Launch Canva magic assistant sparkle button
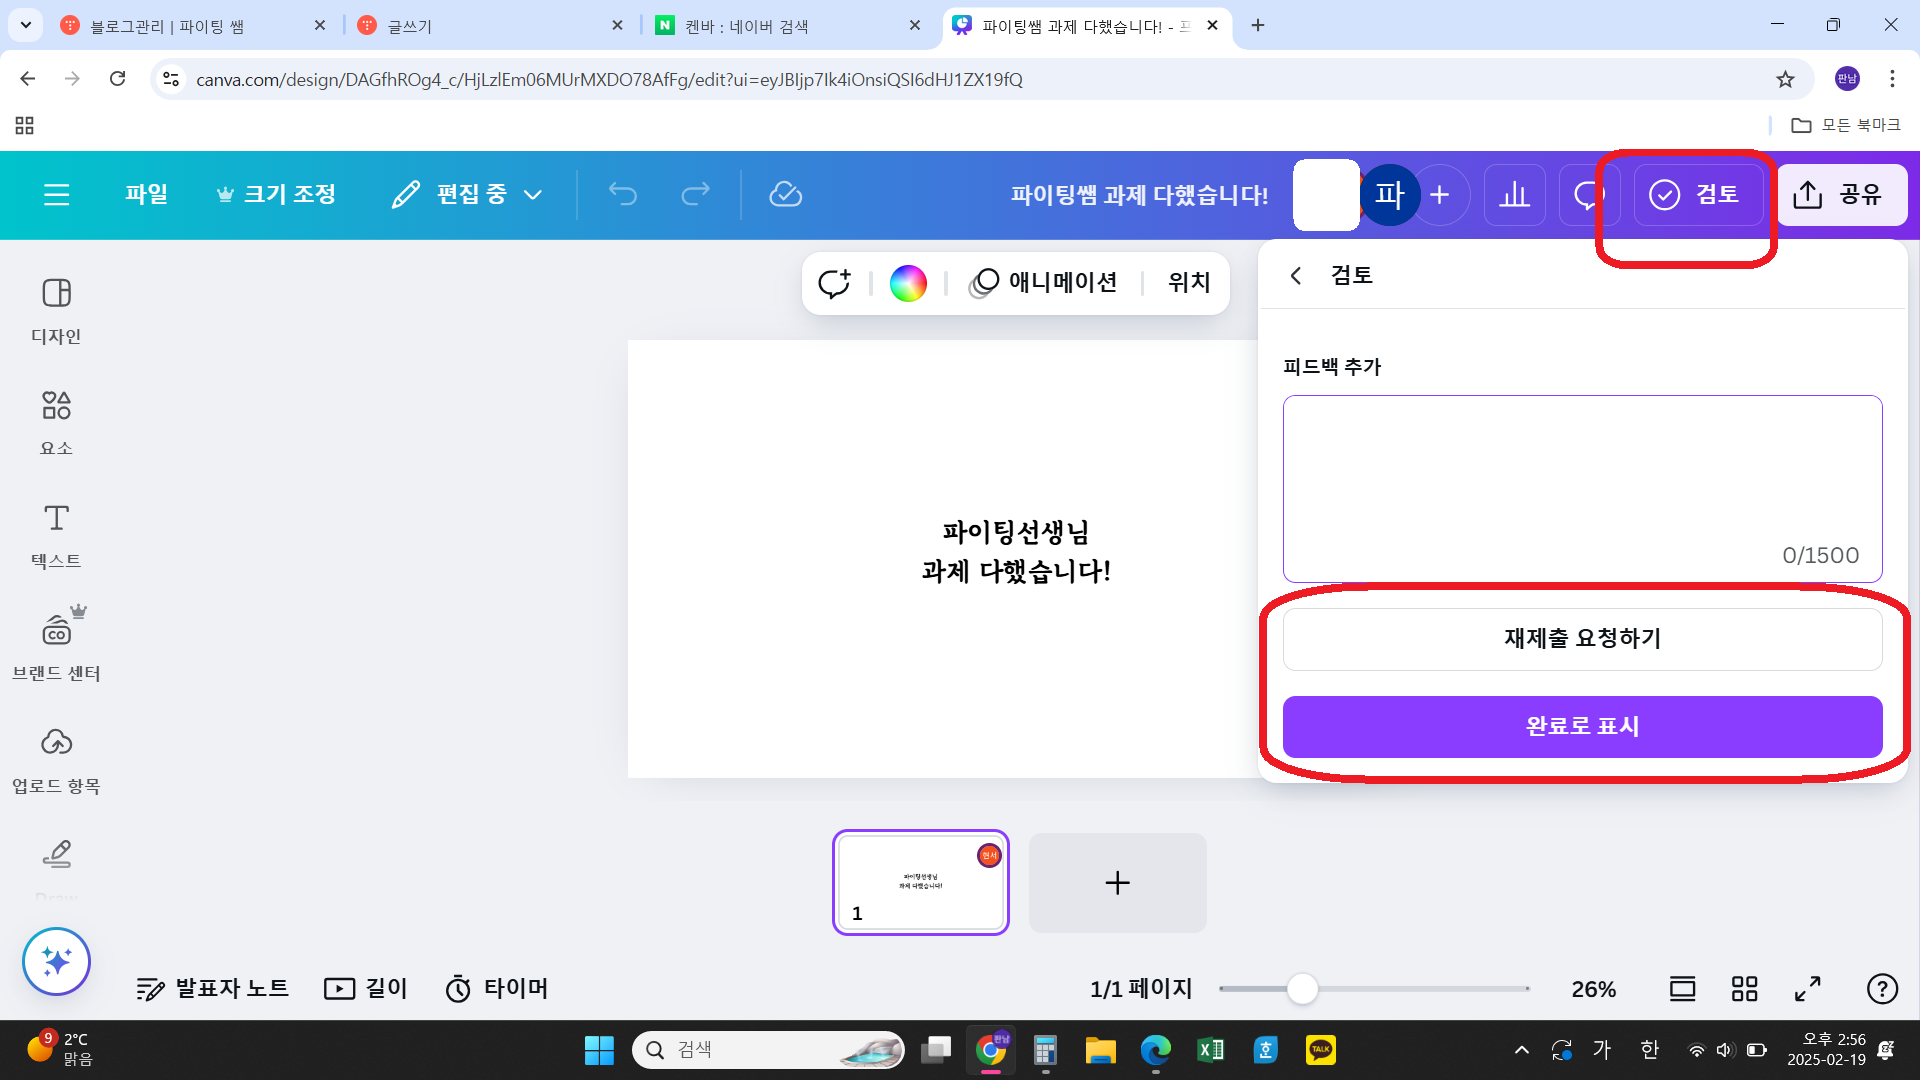 (x=56, y=961)
